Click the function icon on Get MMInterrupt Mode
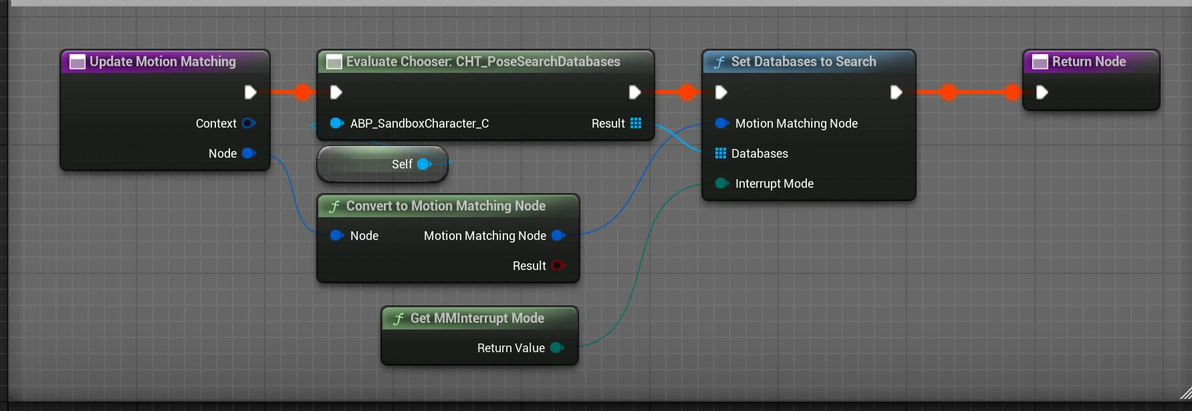Screen dimensions: 1192x411 point(397,319)
